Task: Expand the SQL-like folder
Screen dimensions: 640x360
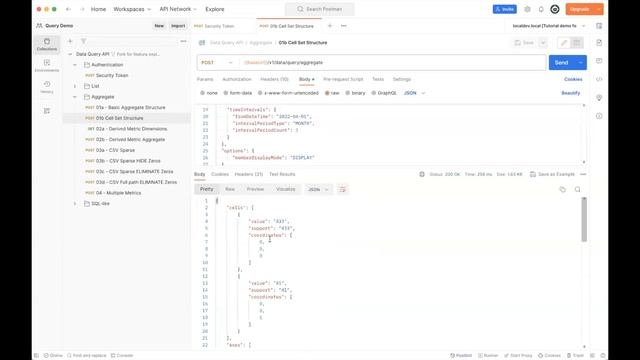Action: 75,203
